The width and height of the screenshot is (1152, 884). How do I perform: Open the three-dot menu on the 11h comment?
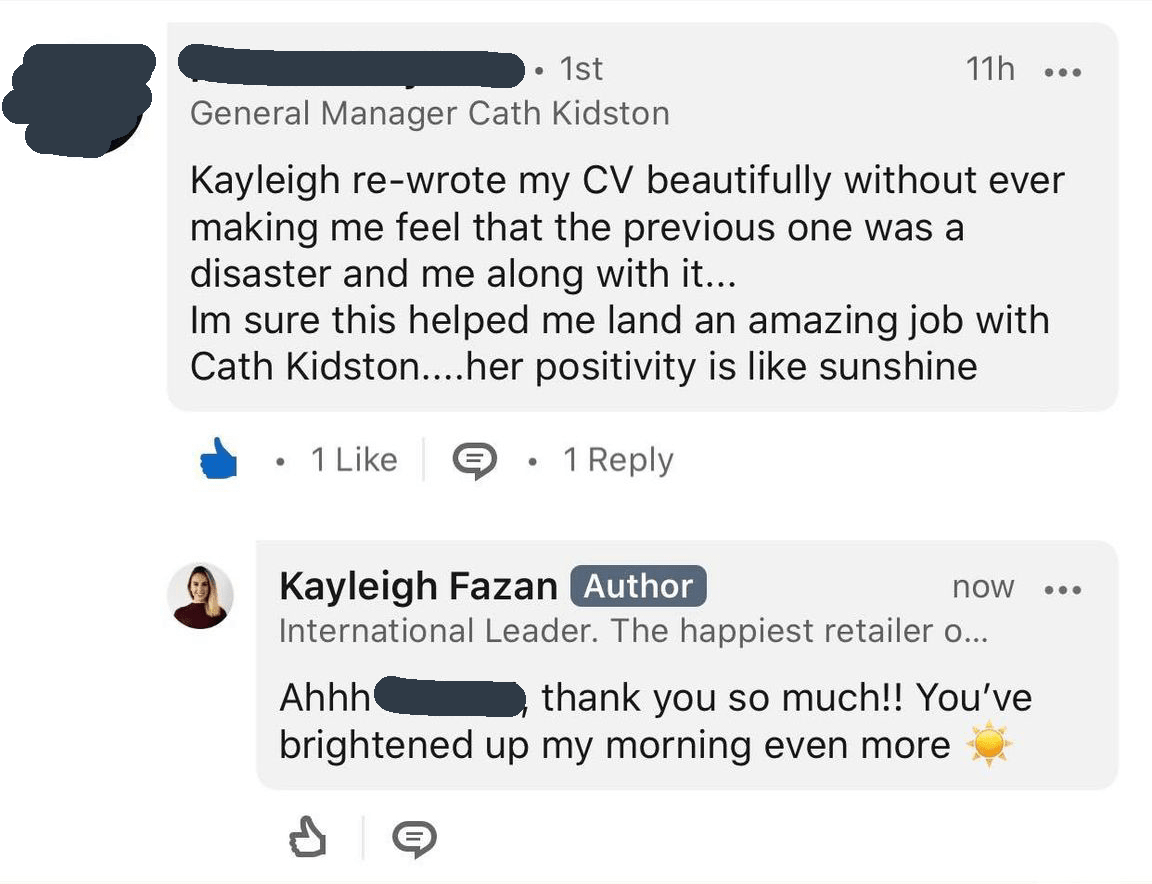pos(1062,72)
